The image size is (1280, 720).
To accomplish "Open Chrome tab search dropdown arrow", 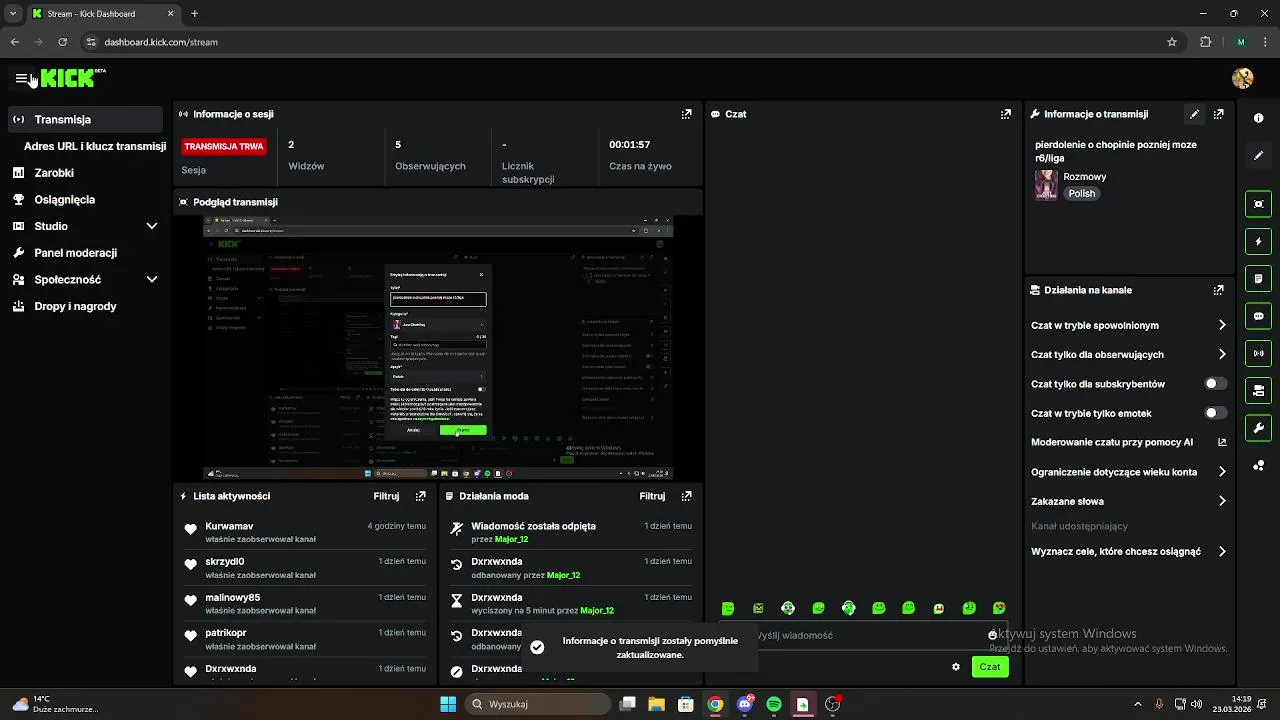I will pos(13,14).
